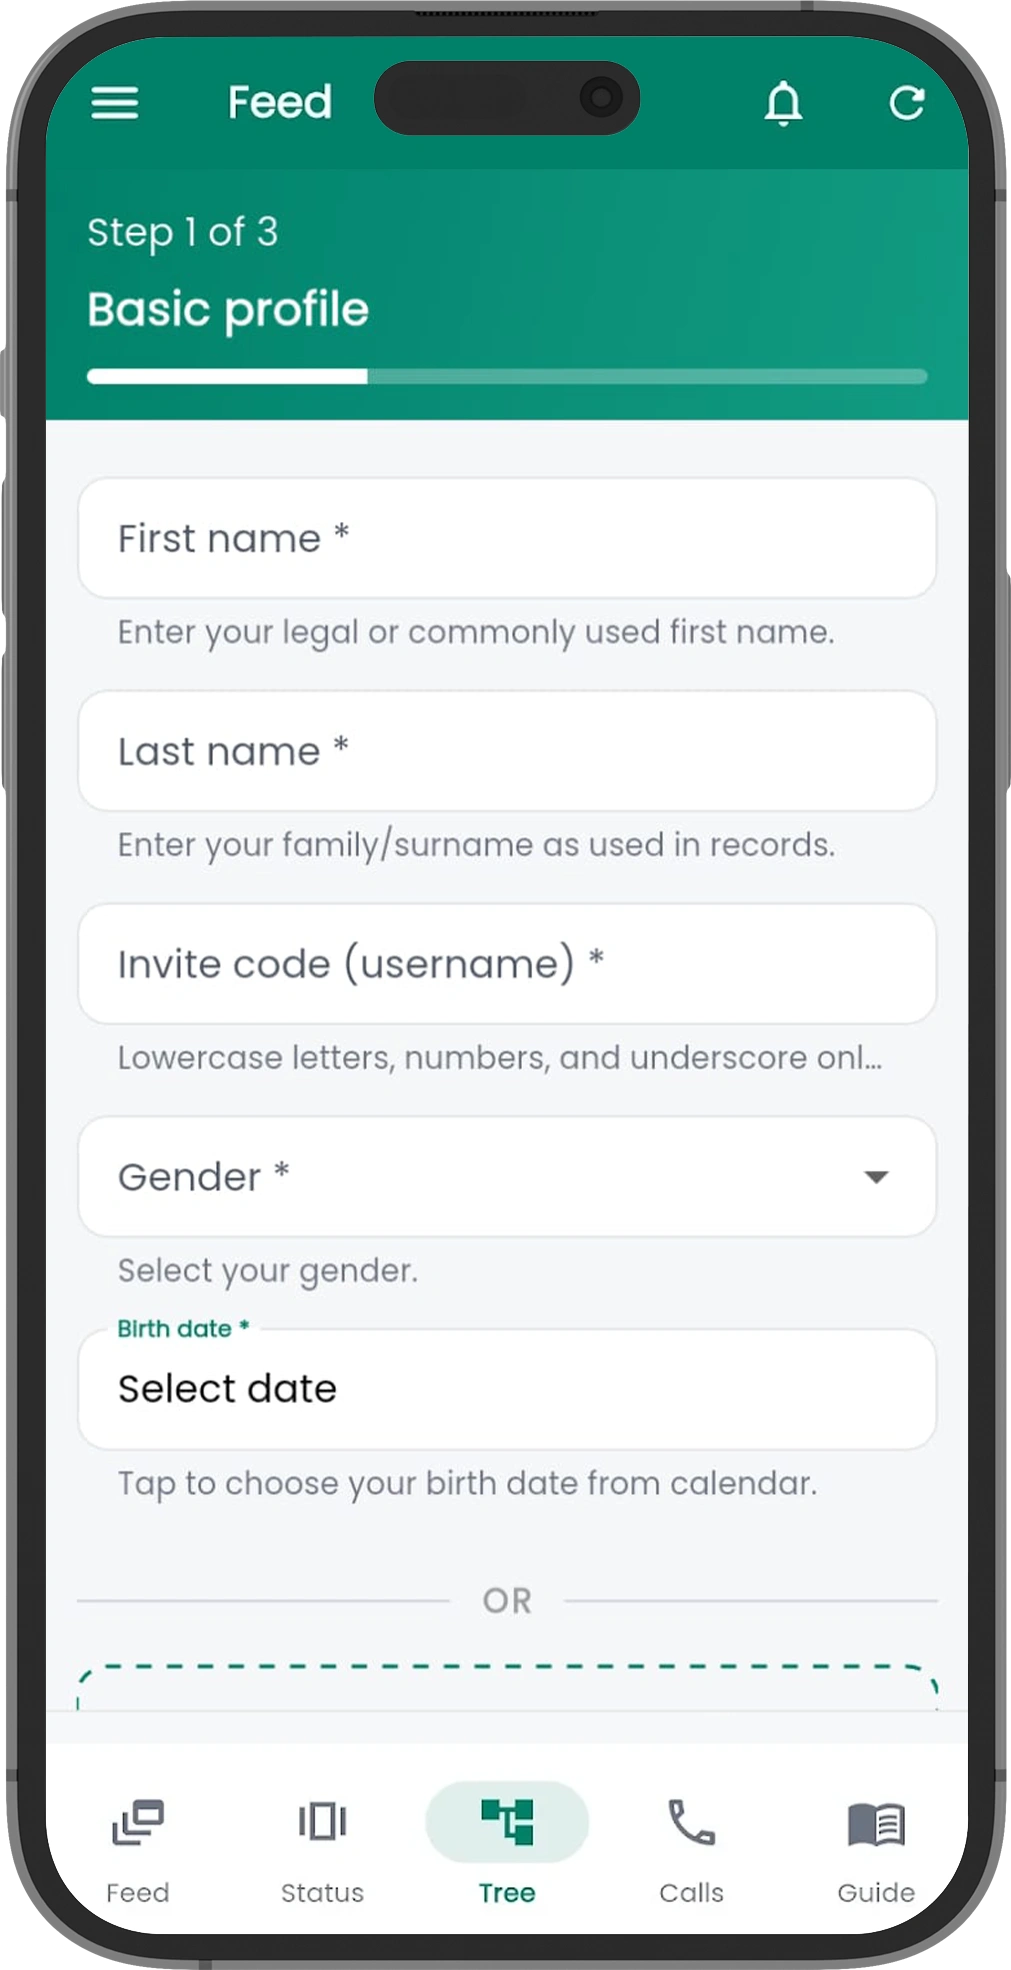The image size is (1011, 1970).
Task: Tap the Guide book icon
Action: click(876, 1823)
